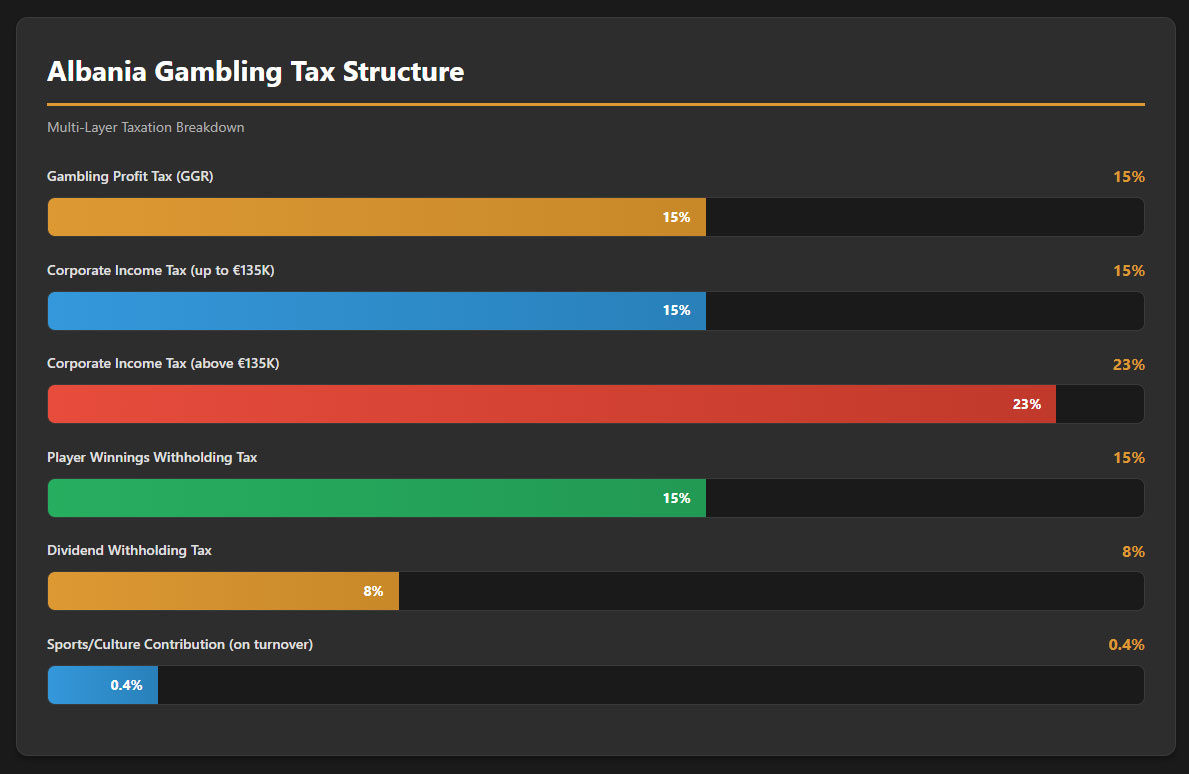
Task: Click the Sports/Culture Contribution (on turnover) label
Action: click(180, 645)
